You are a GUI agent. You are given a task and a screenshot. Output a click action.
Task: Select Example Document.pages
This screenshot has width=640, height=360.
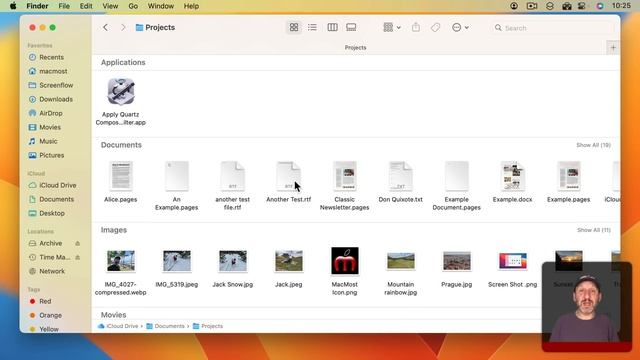click(456, 176)
